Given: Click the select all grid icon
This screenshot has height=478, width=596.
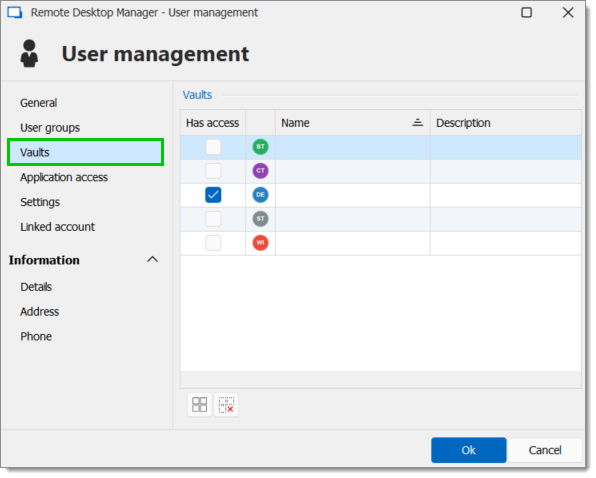Looking at the screenshot, I should point(200,405).
